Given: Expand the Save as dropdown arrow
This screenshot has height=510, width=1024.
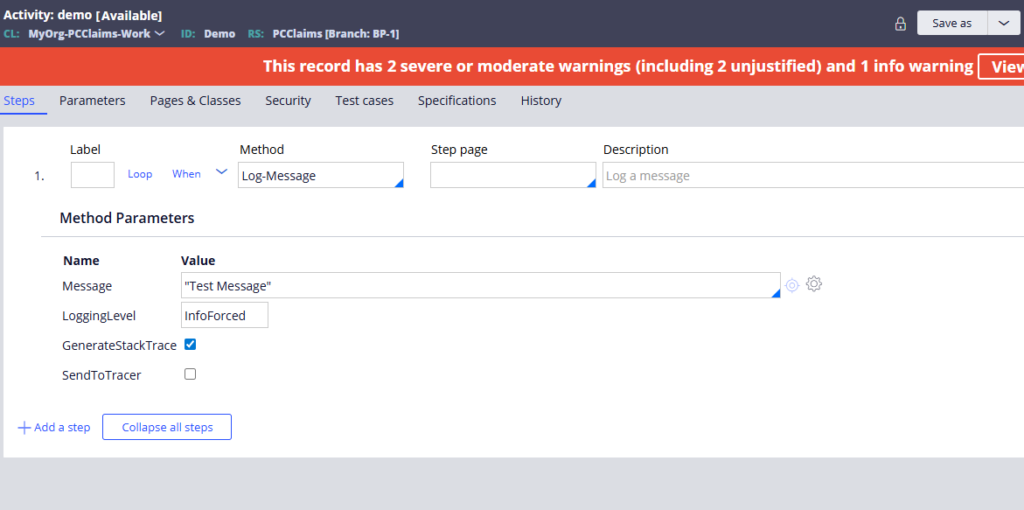Looking at the screenshot, I should click(1004, 23).
